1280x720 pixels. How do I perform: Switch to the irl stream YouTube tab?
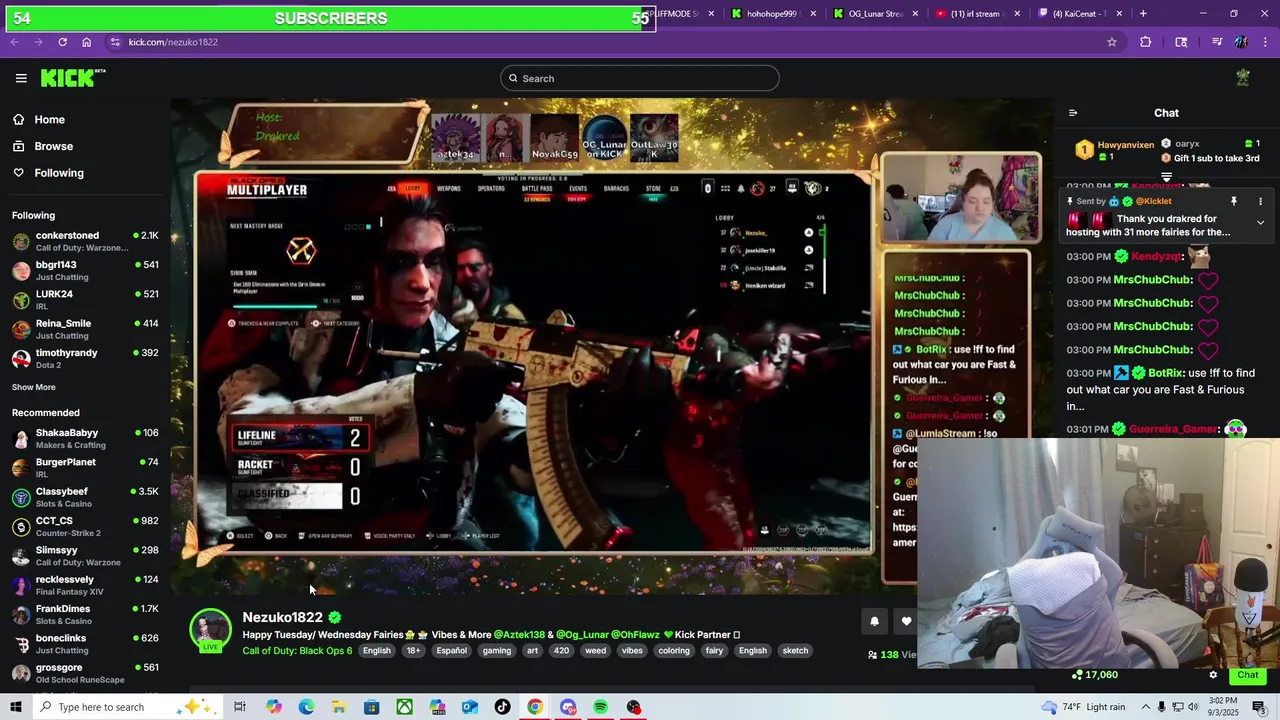(x=977, y=14)
